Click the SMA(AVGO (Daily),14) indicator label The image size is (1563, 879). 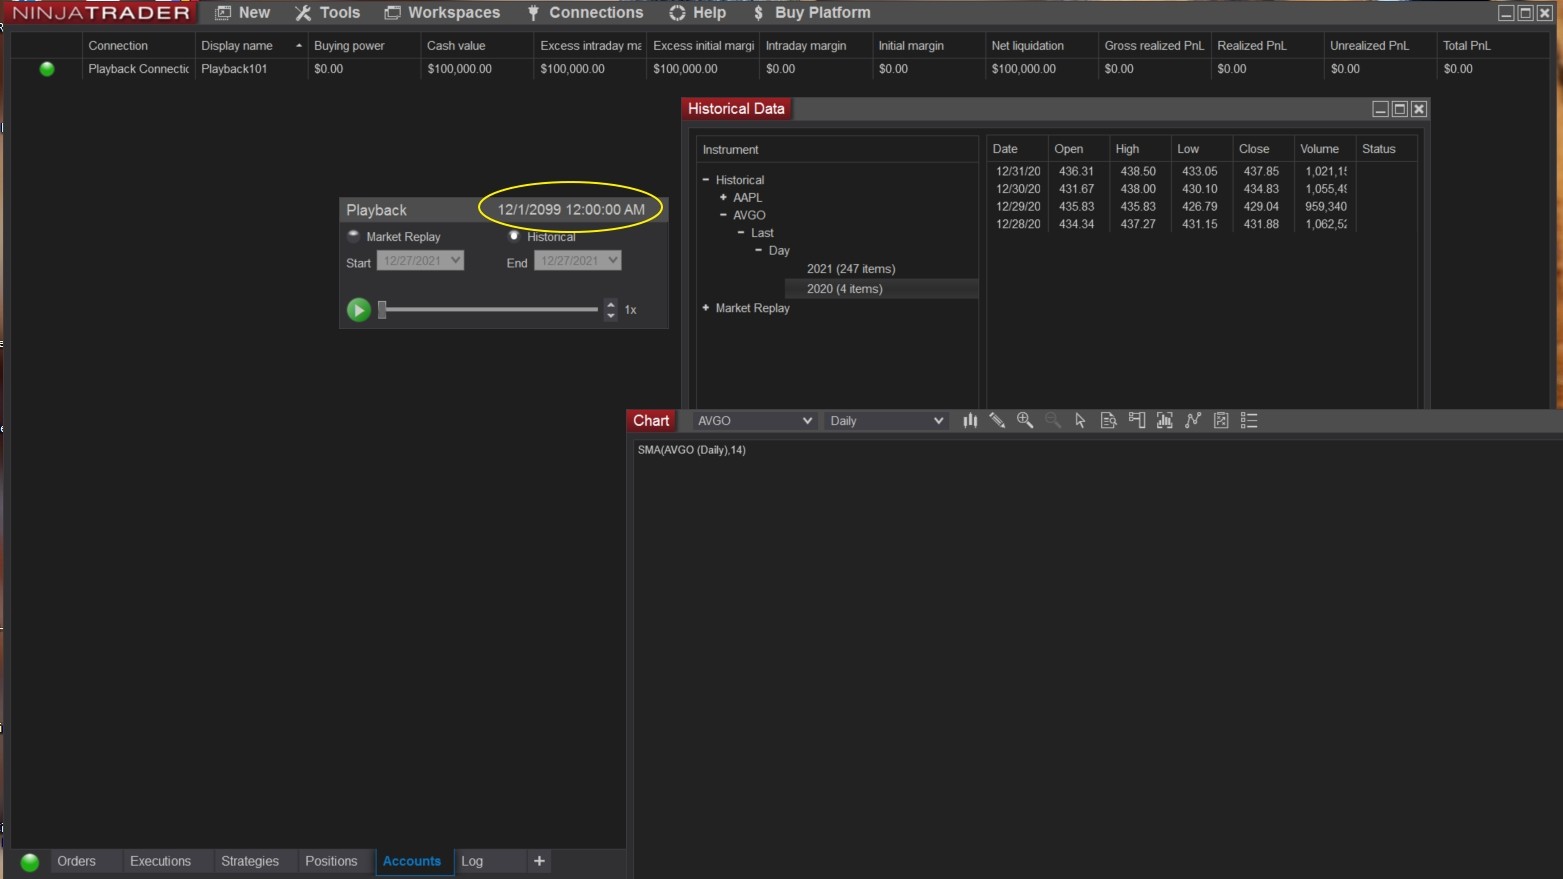coord(692,450)
